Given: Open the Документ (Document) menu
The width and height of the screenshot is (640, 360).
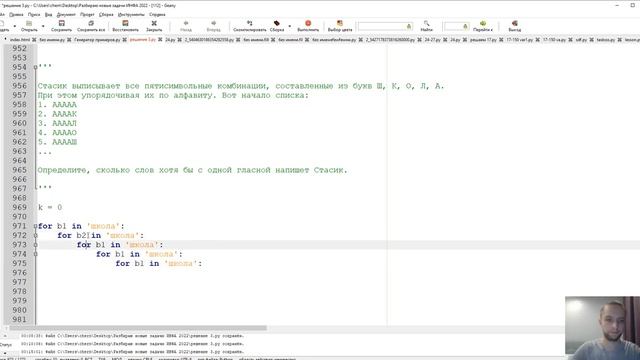Looking at the screenshot, I should pos(66,14).
